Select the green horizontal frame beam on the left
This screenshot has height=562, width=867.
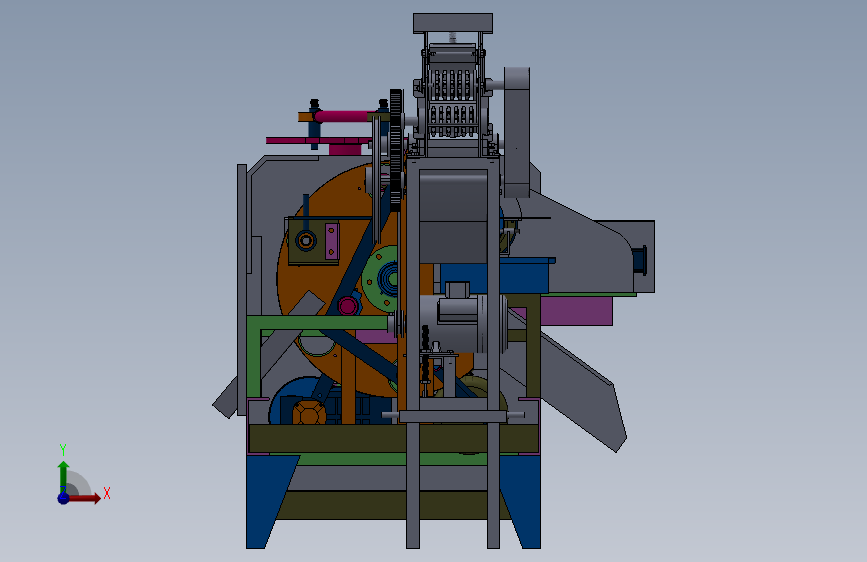pyautogui.click(x=318, y=322)
